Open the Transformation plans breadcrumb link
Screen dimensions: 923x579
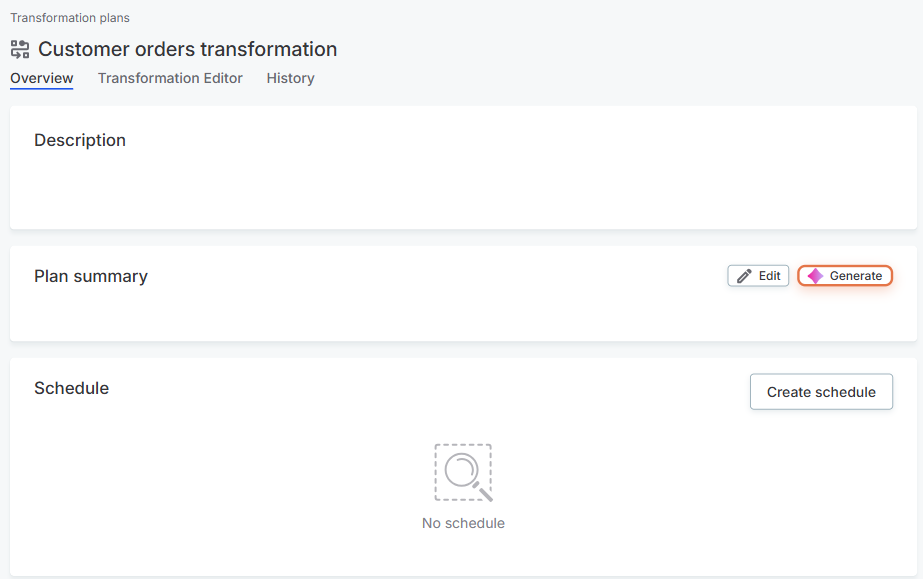(x=69, y=17)
